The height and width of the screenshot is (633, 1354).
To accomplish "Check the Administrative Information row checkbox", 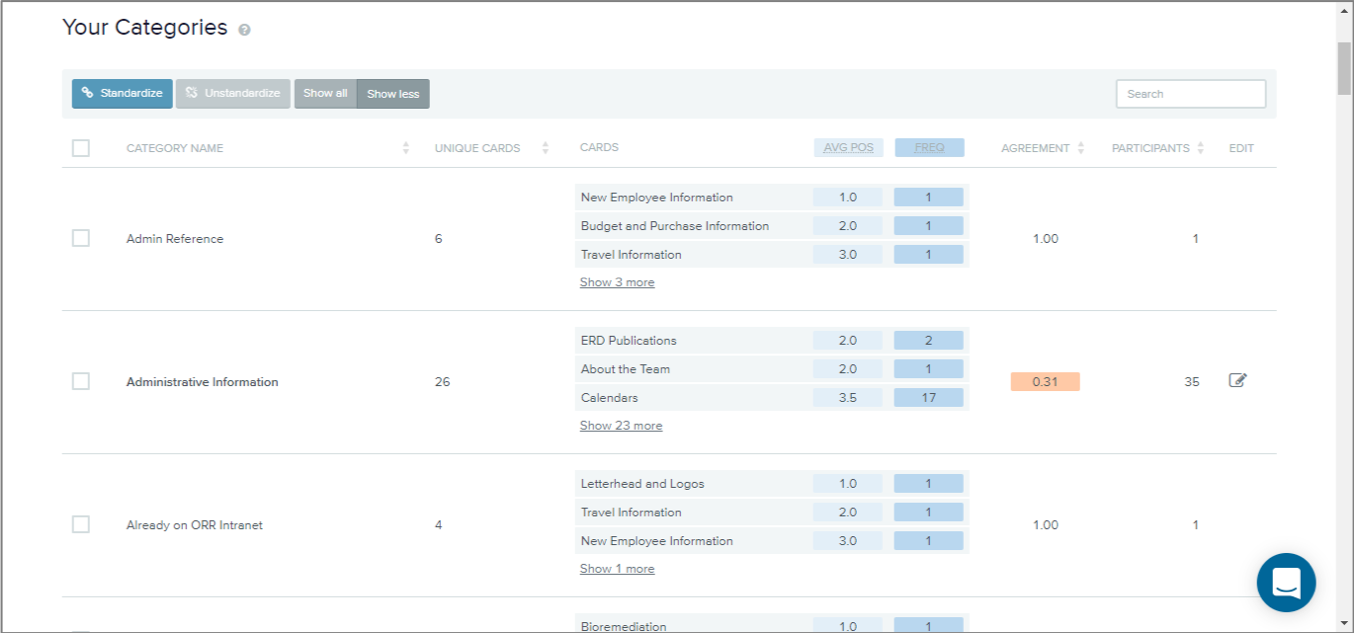I will click(x=81, y=381).
